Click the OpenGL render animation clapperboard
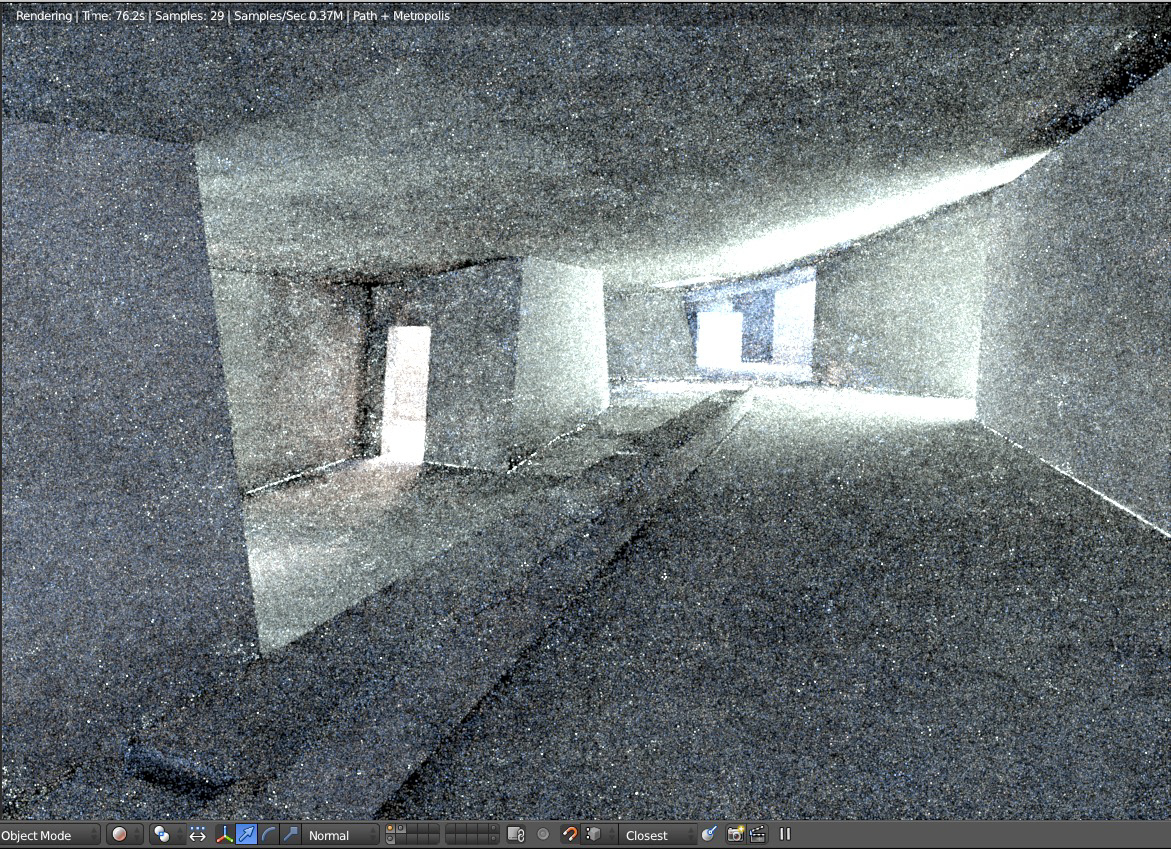 pyautogui.click(x=757, y=835)
